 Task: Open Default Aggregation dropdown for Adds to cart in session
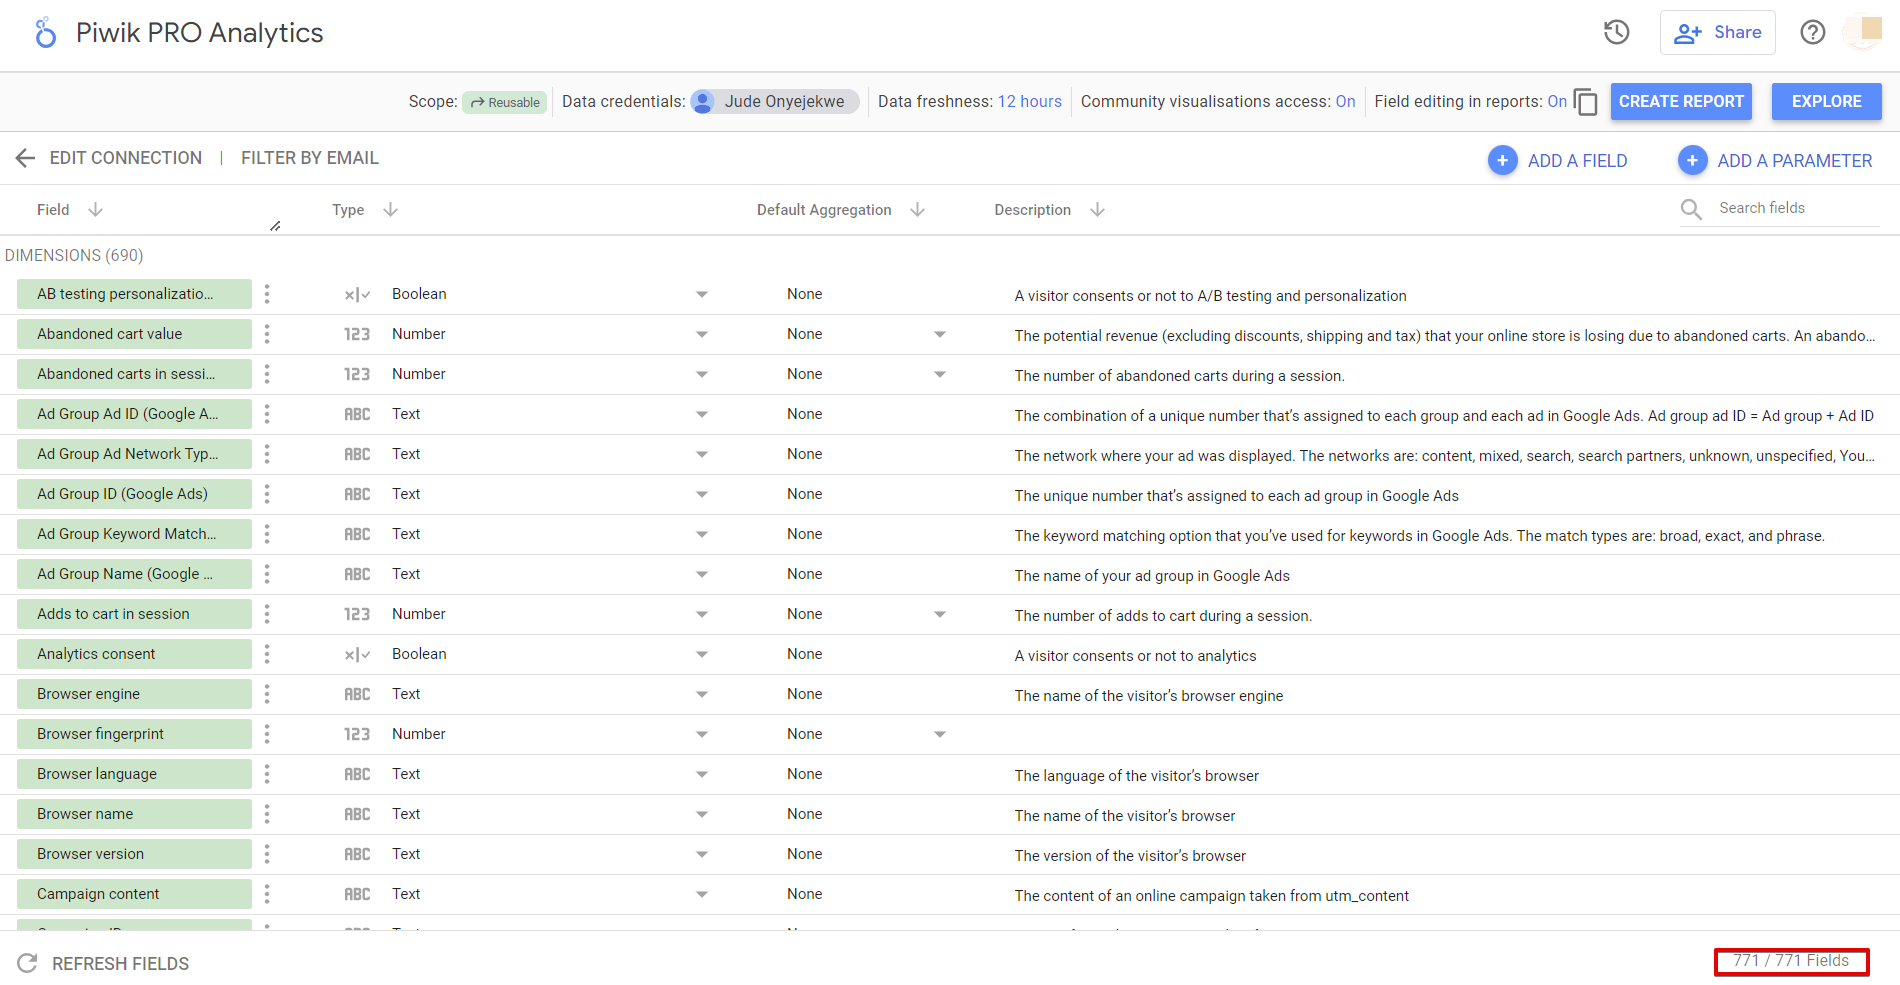(939, 614)
